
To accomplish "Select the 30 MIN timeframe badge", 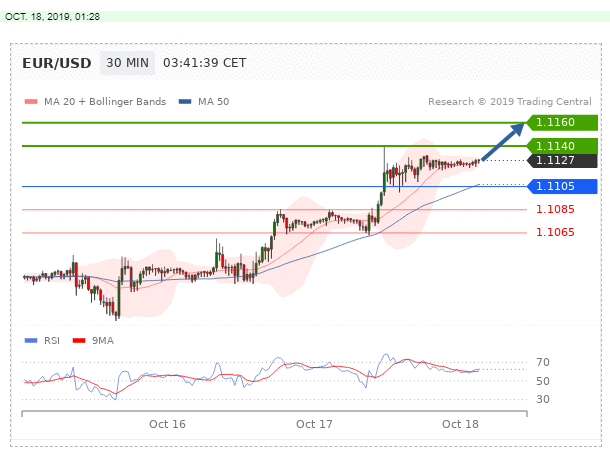I will pyautogui.click(x=128, y=63).
